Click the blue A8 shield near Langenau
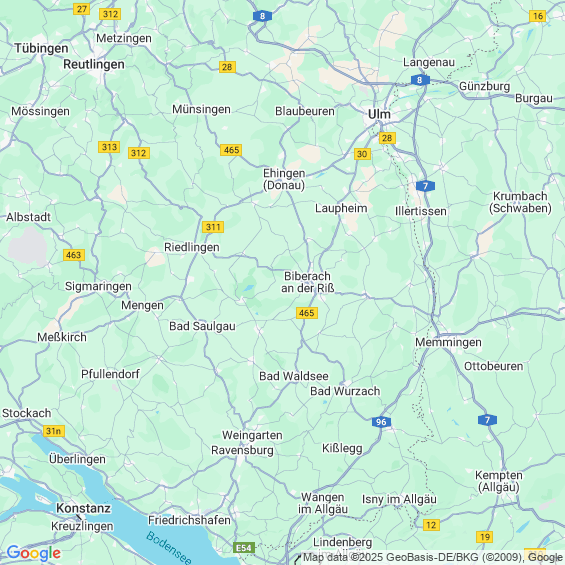565x565 pixels. [x=420, y=80]
